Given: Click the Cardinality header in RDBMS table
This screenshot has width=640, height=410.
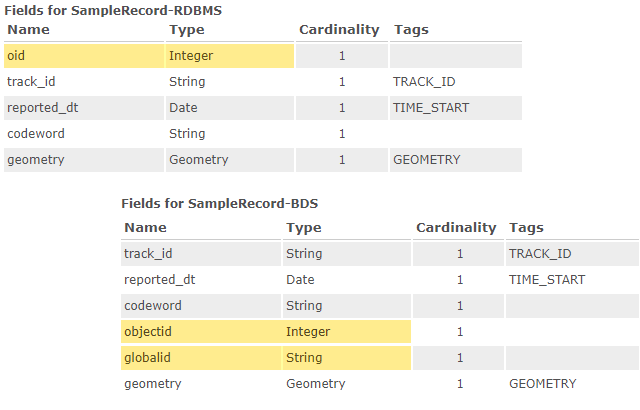Looking at the screenshot, I should [340, 29].
